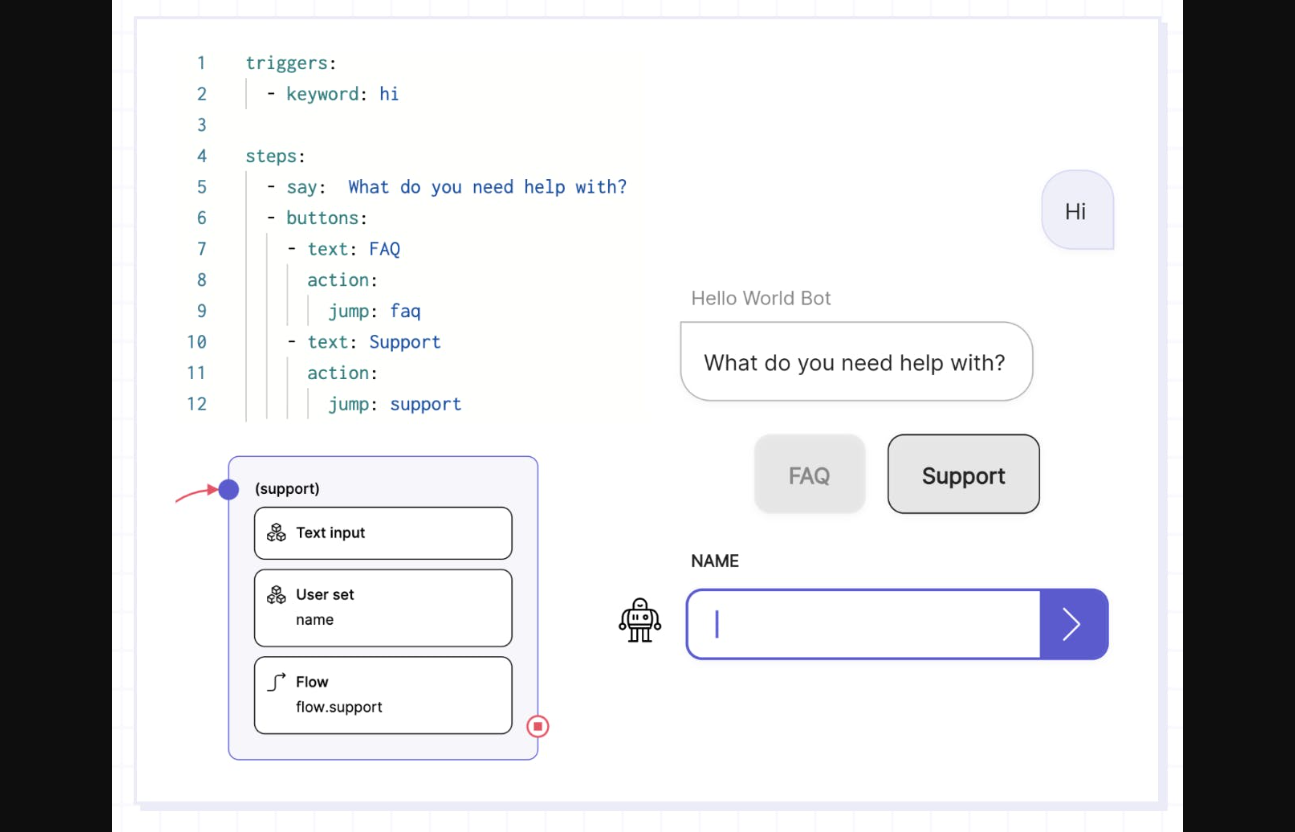This screenshot has height=832, width=1295.
Task: Click the red stop end-node icon
Action: pos(538,727)
